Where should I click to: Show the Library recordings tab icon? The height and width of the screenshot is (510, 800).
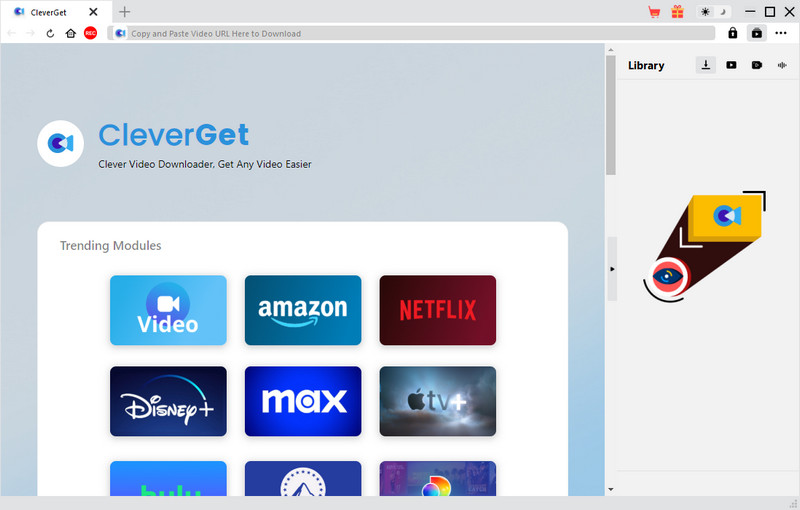(757, 65)
